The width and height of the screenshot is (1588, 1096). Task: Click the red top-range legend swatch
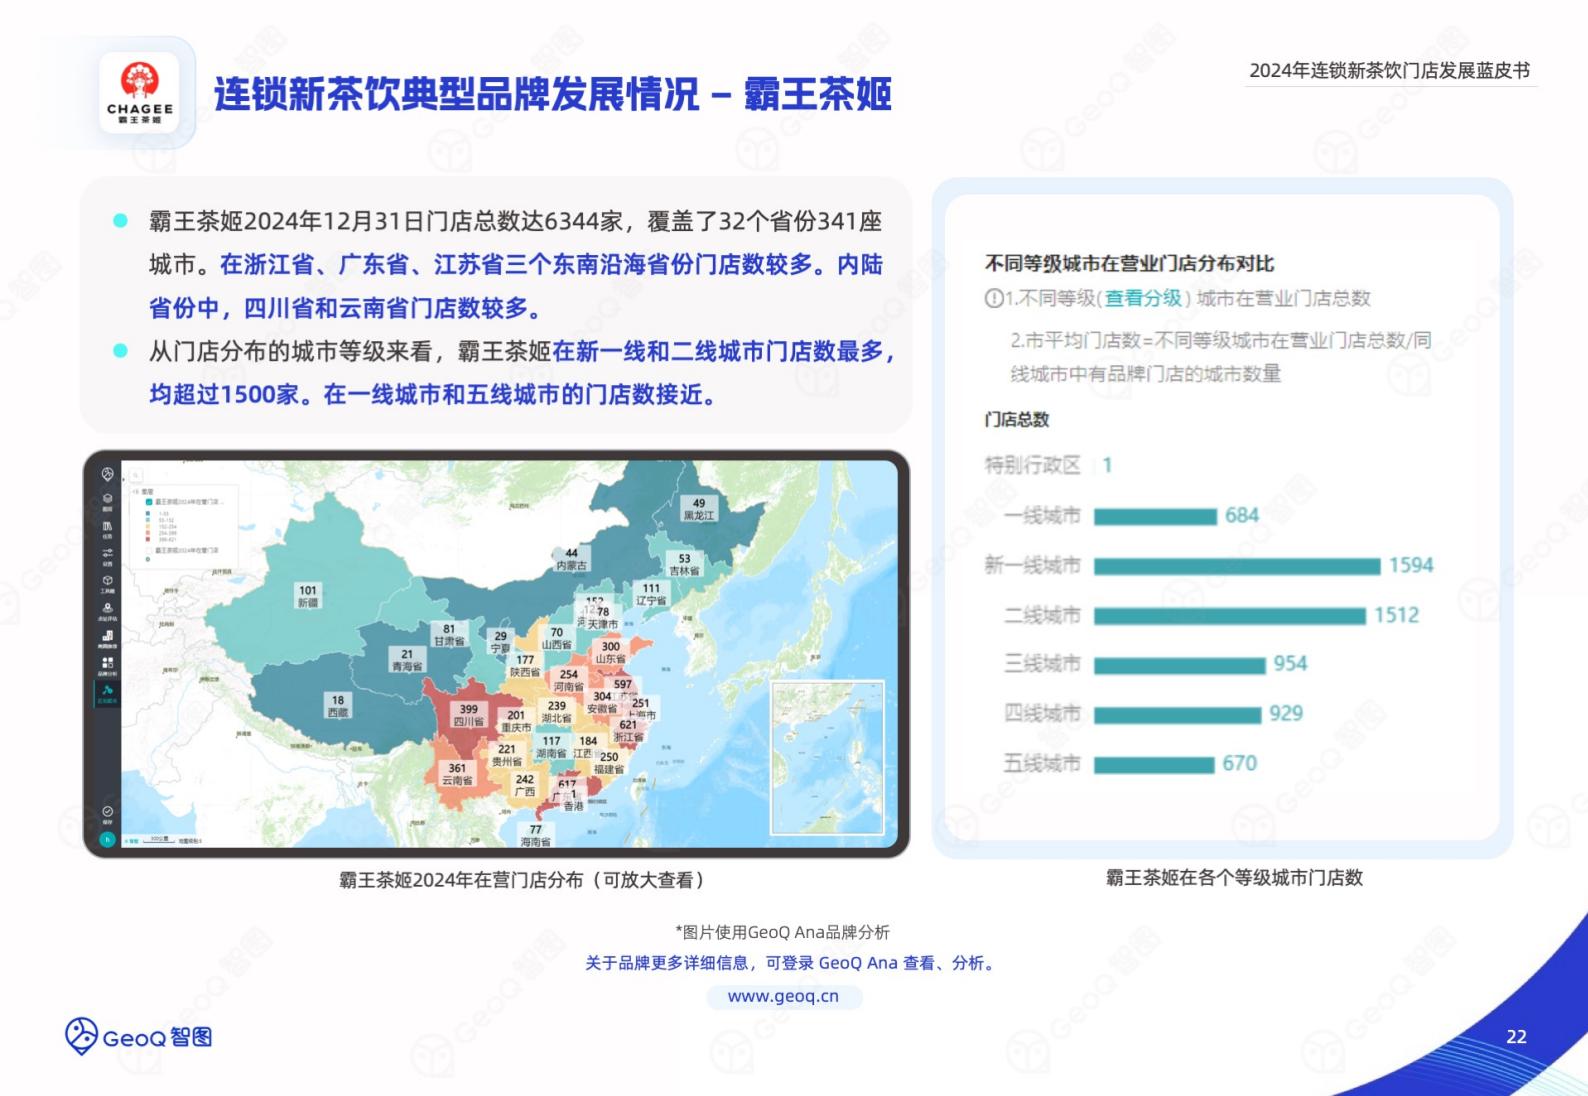pyautogui.click(x=148, y=539)
